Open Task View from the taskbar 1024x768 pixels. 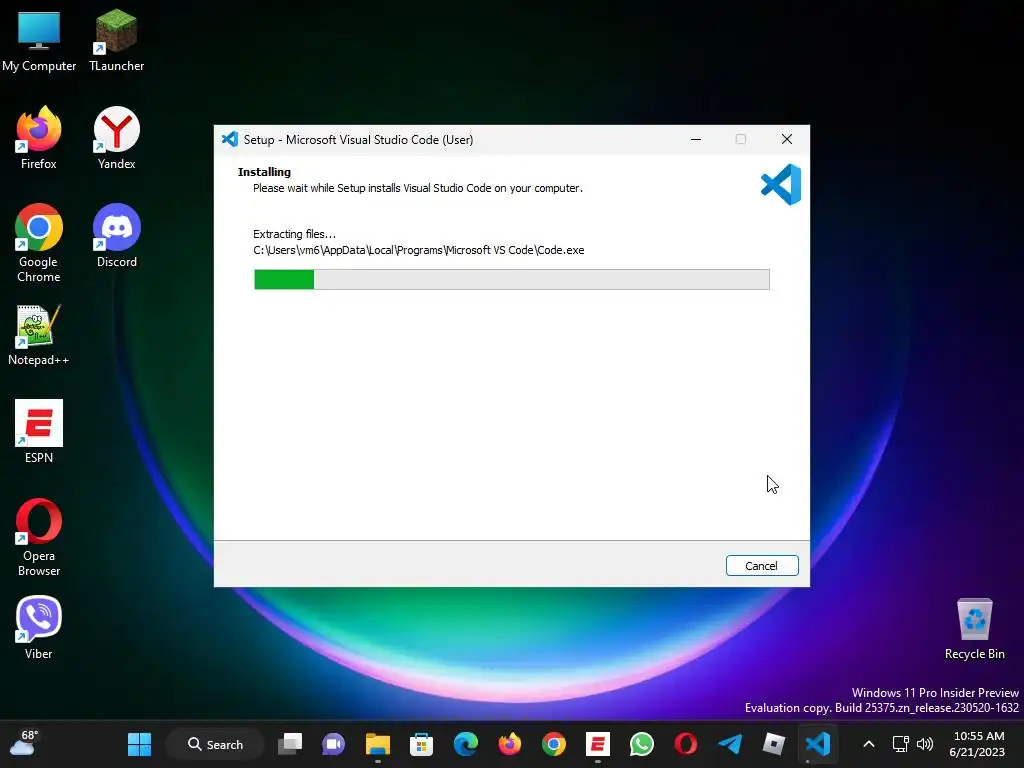(x=290, y=744)
